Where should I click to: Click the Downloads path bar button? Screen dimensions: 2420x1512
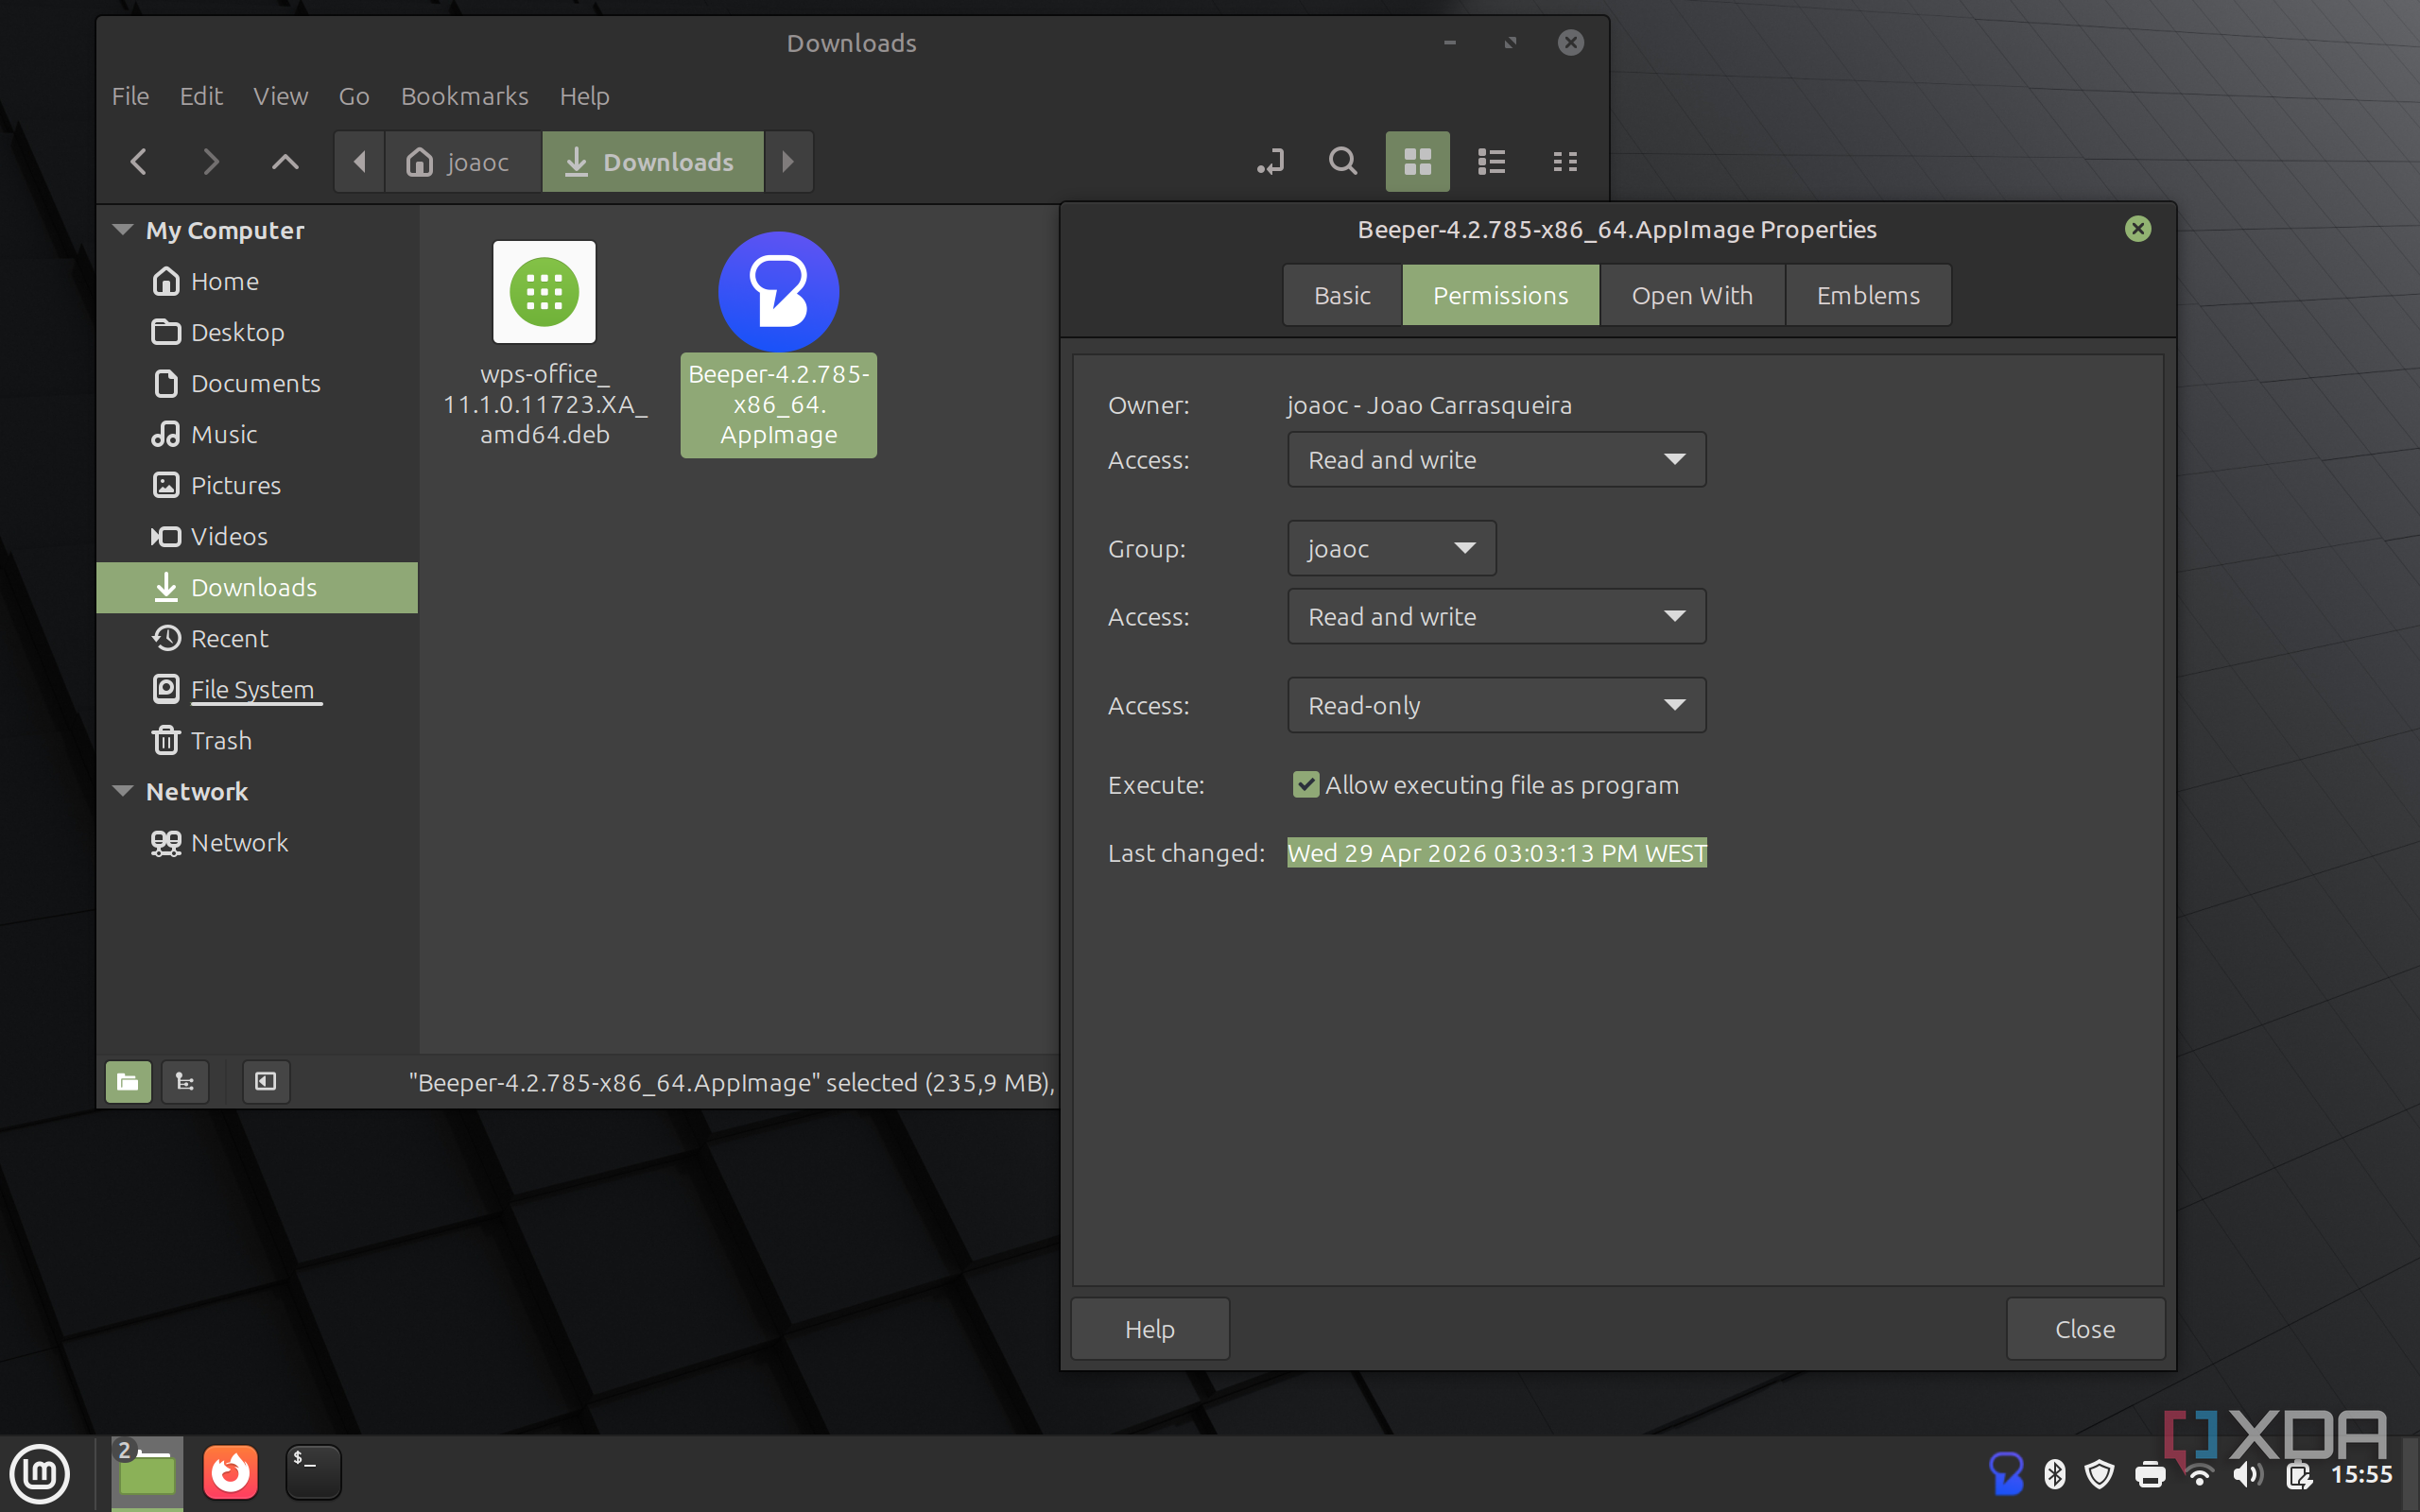coord(652,161)
